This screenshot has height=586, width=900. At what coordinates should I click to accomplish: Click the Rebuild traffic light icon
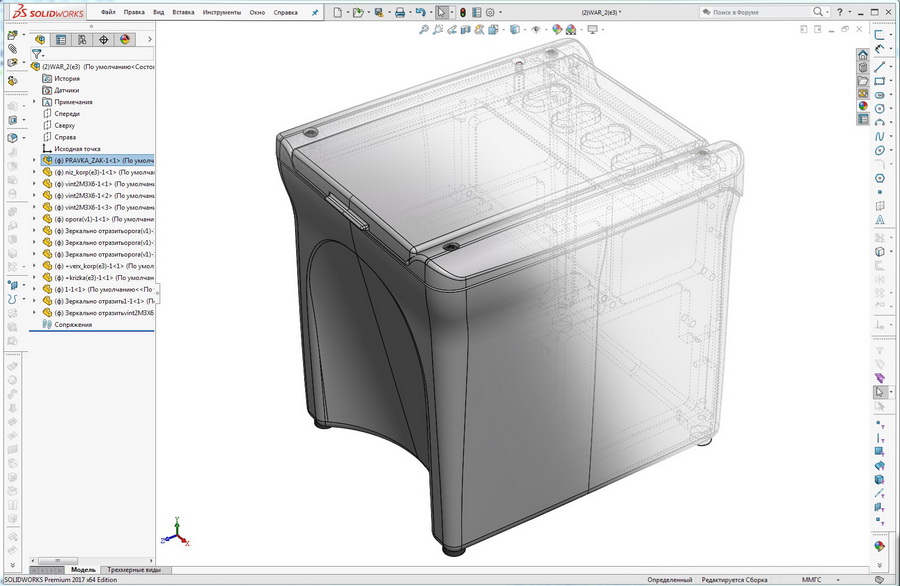(463, 12)
